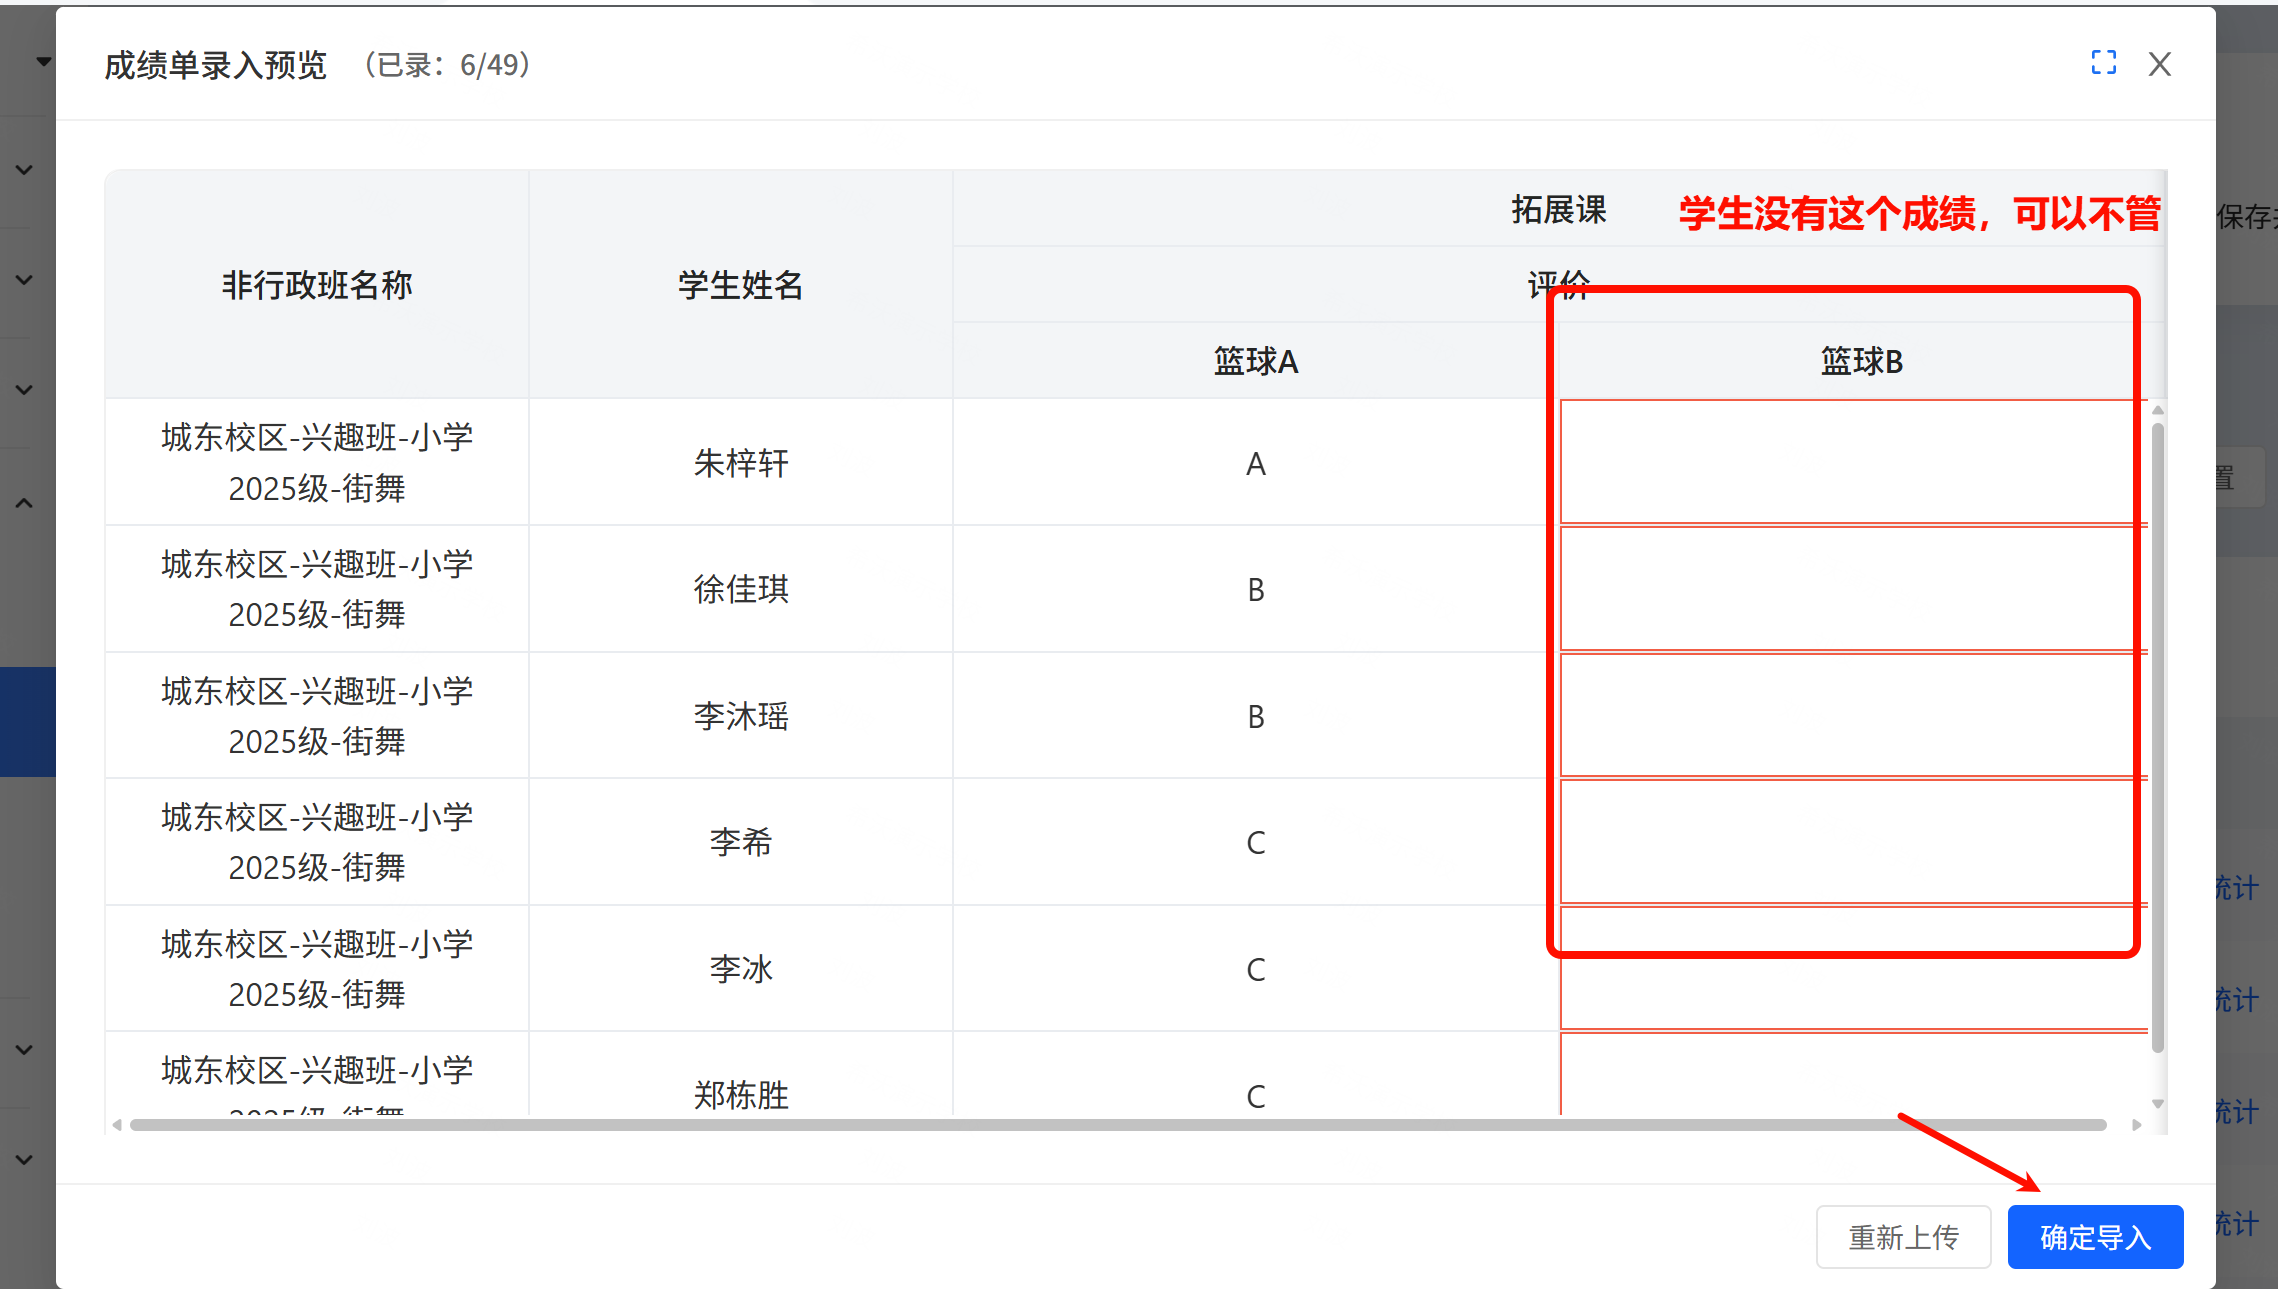Collapse the expanded sidebar chevron pointing up
The width and height of the screenshot is (2278, 1289).
25,503
